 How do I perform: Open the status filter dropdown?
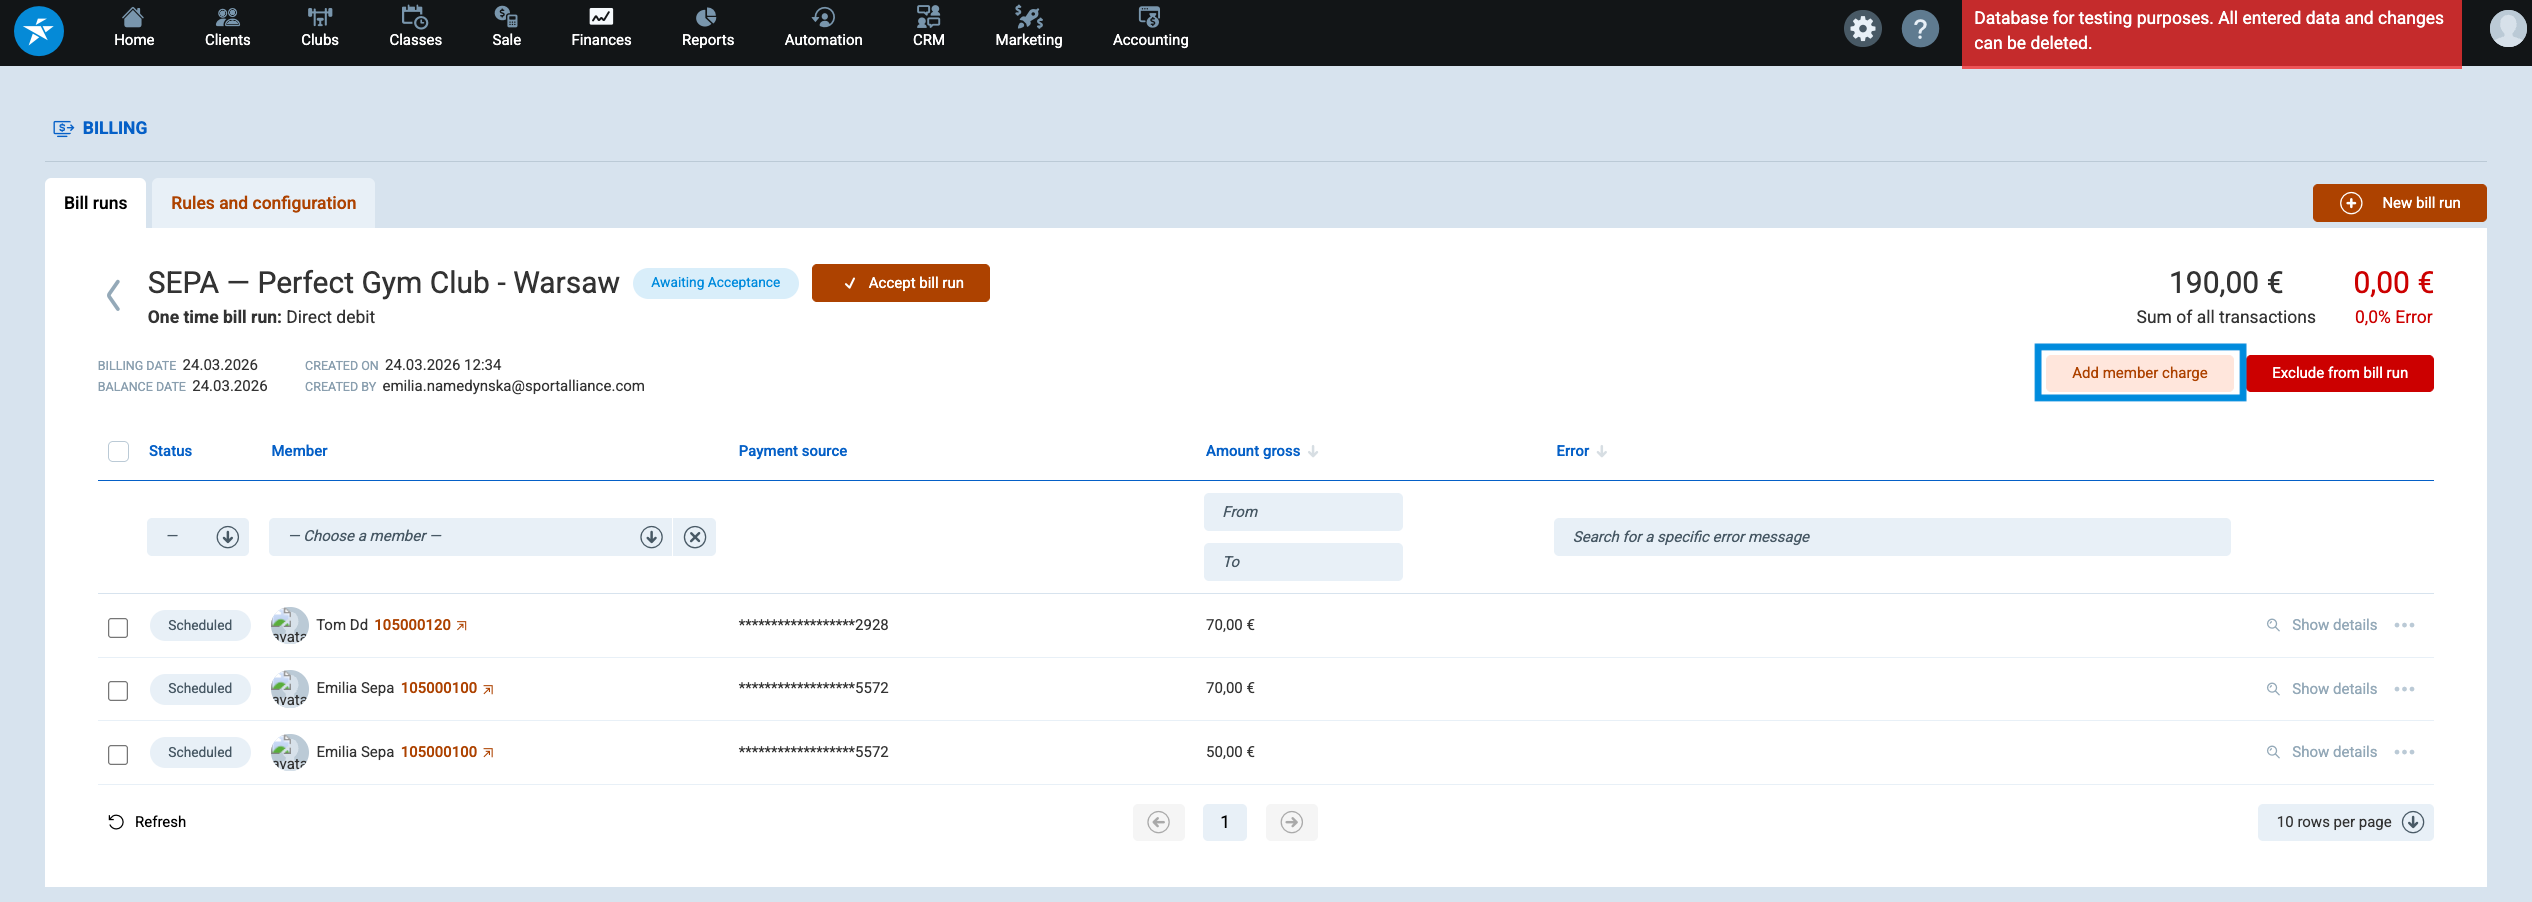197,536
